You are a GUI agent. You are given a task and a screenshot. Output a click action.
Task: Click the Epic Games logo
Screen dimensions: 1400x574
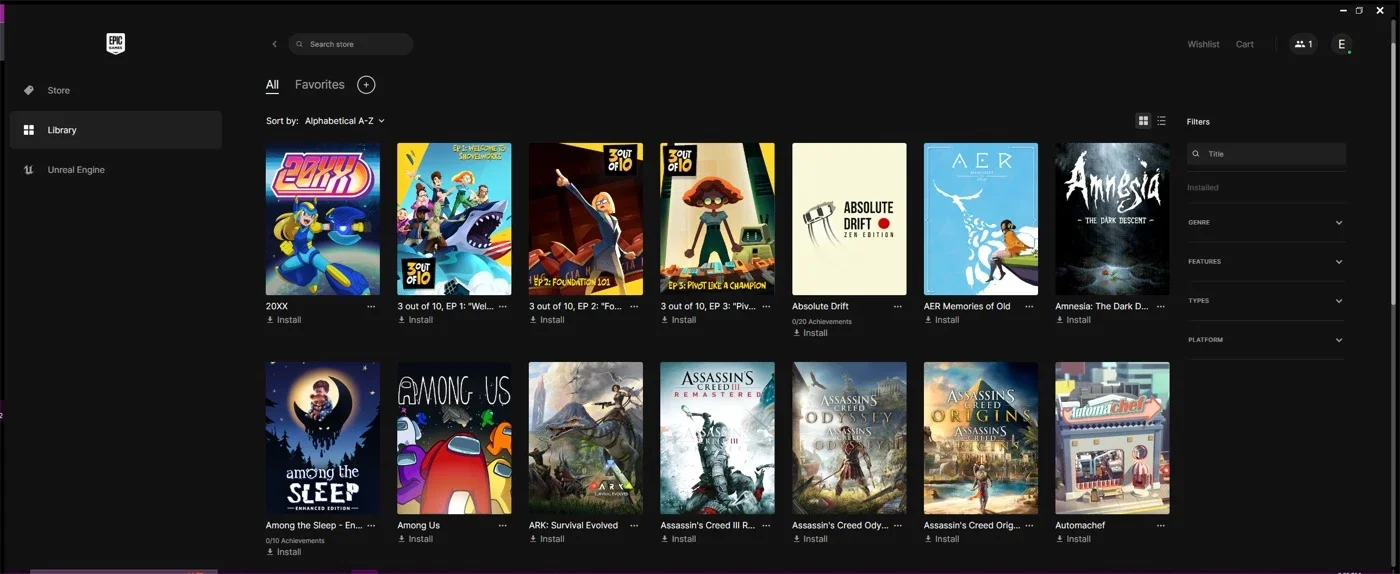tap(116, 43)
